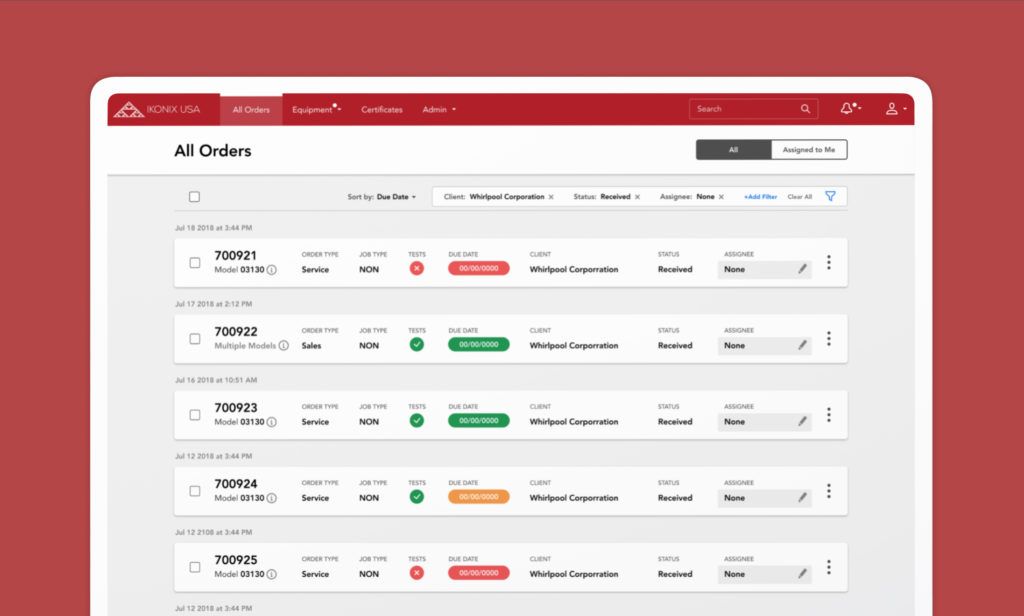This screenshot has height=616, width=1024.
Task: Switch view to Assigned to Me
Action: (809, 150)
